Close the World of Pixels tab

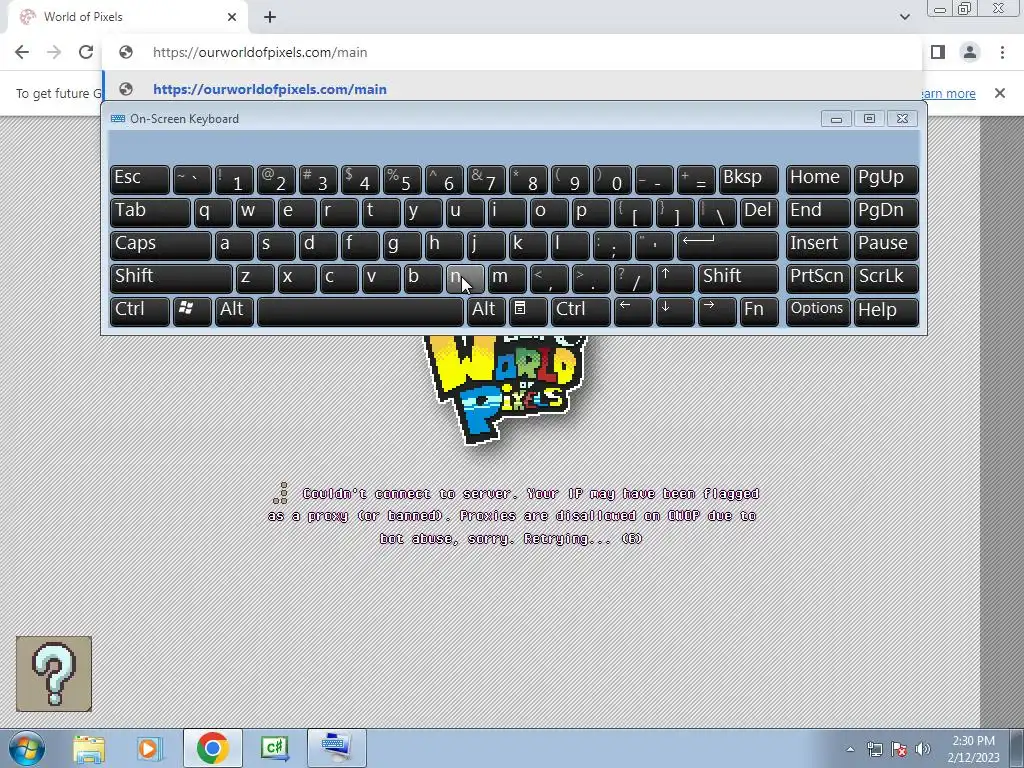pyautogui.click(x=232, y=17)
